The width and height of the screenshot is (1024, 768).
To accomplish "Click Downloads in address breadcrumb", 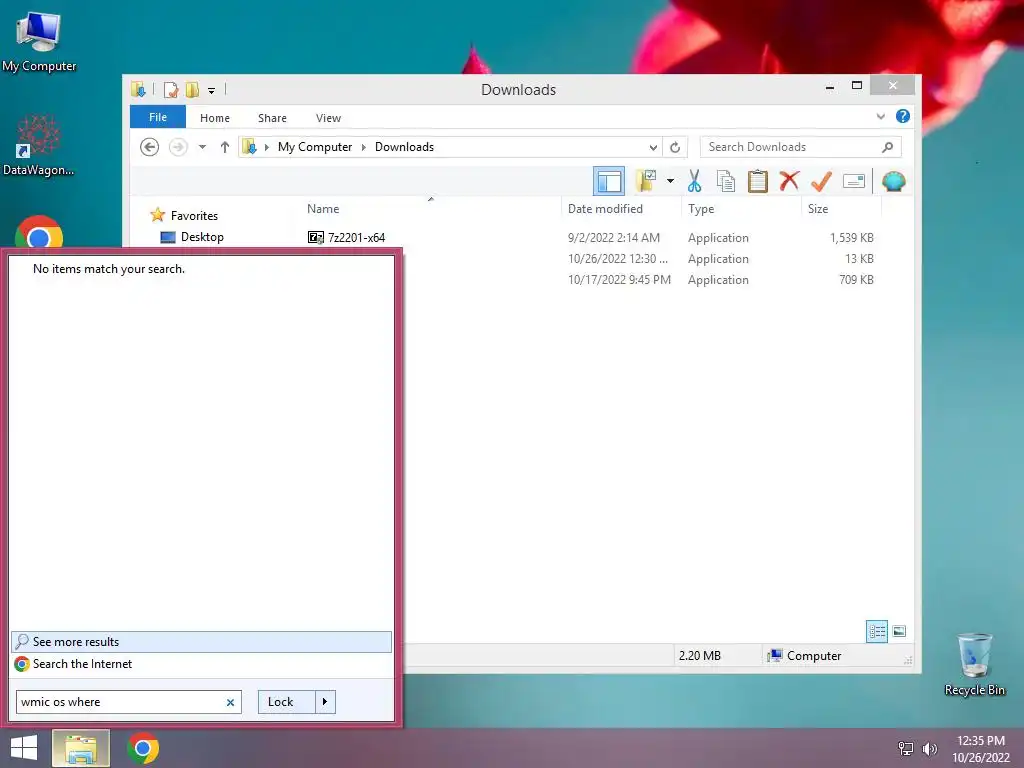I will click(x=404, y=147).
